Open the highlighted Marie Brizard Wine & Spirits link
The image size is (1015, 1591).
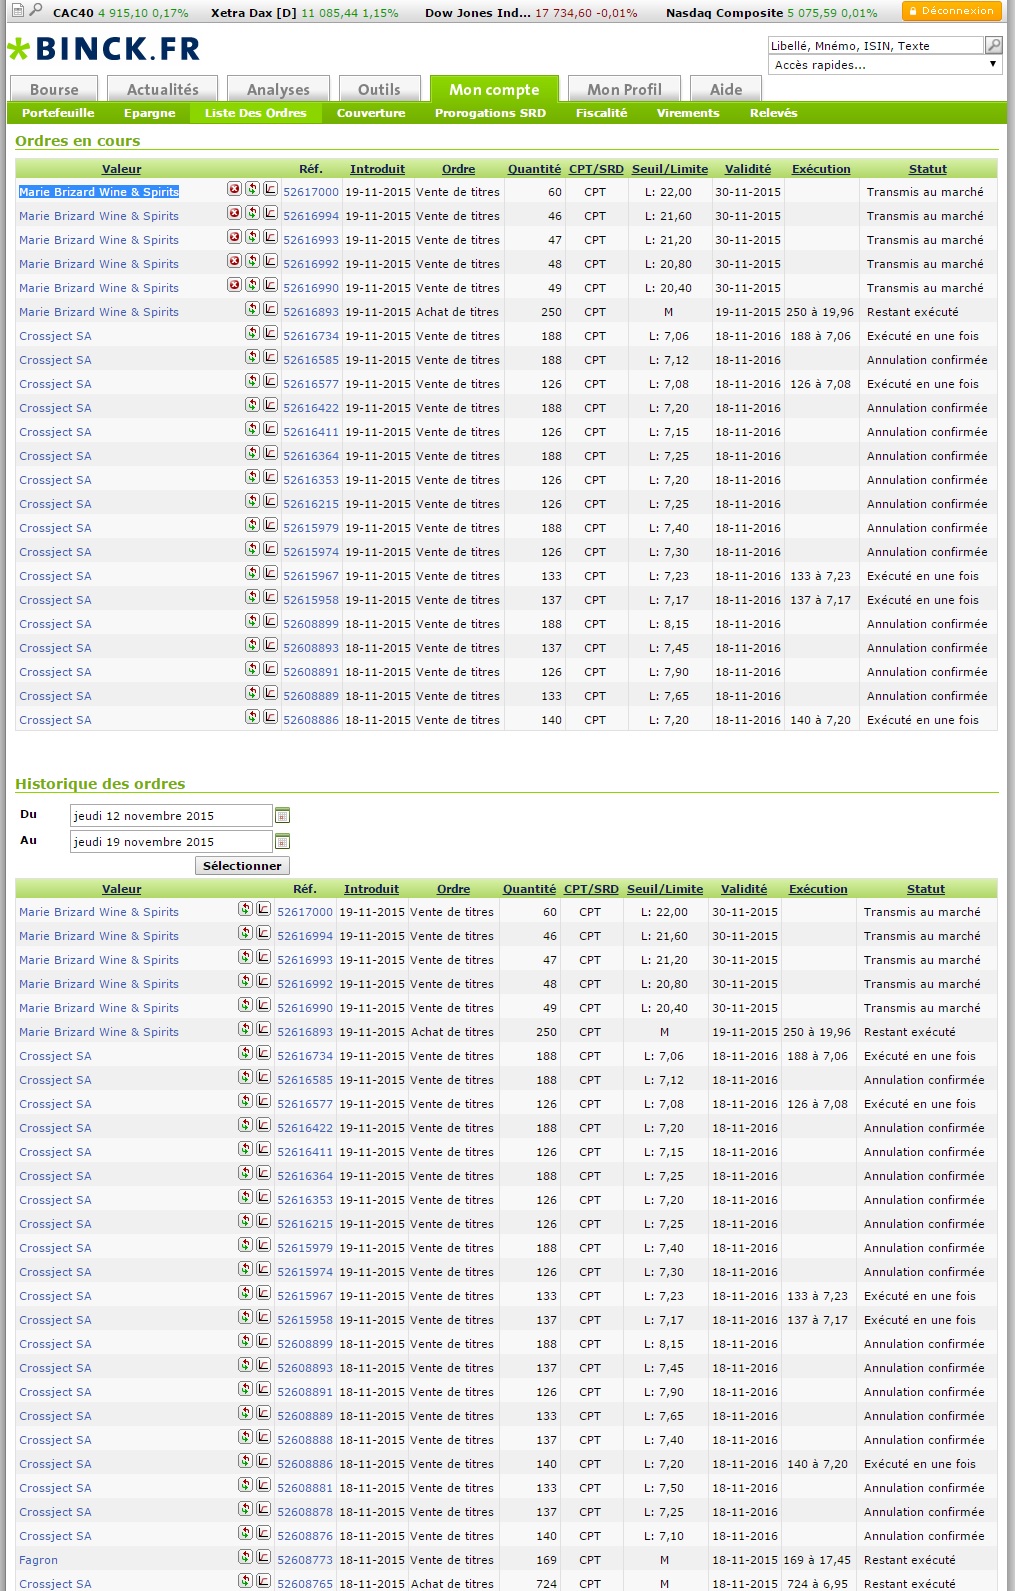pyautogui.click(x=99, y=192)
